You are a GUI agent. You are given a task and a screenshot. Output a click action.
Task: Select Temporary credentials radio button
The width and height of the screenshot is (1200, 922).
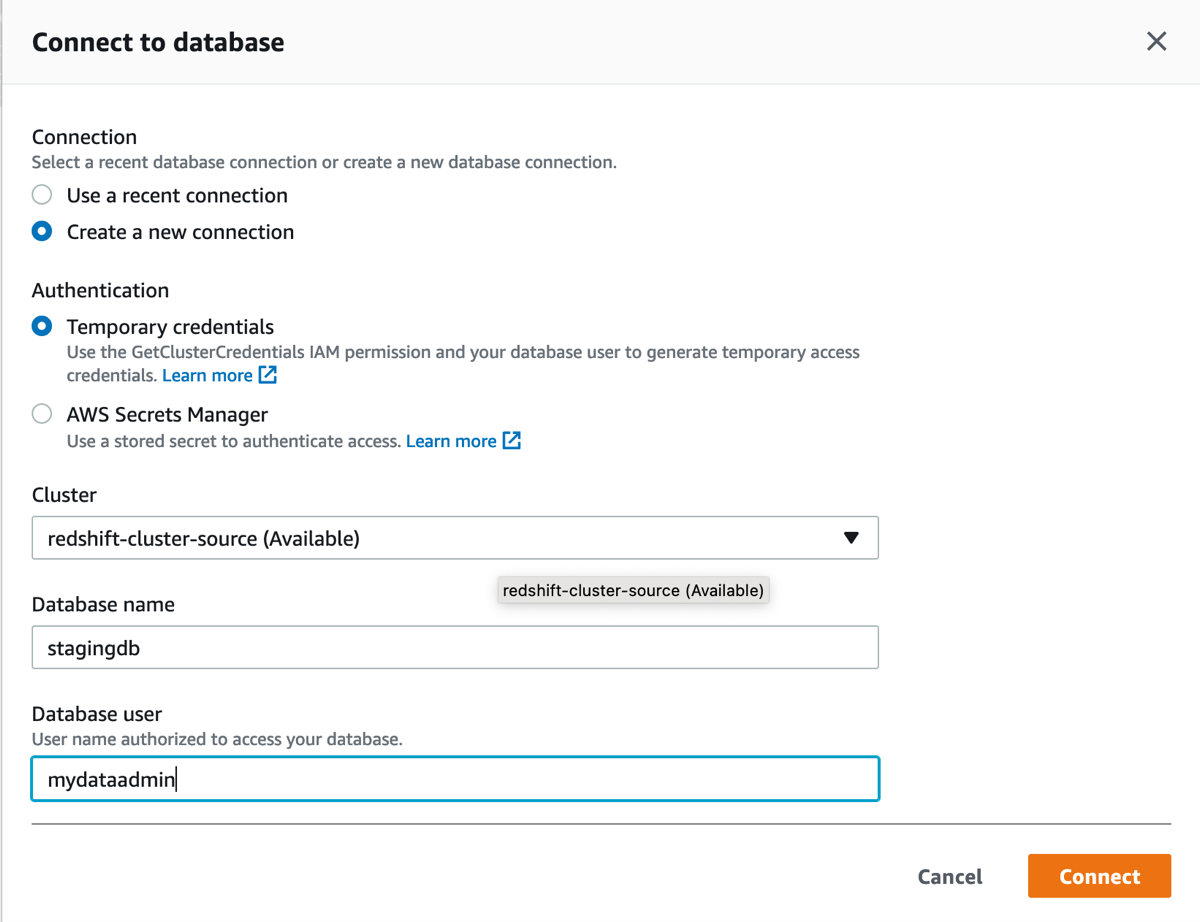coord(42,327)
